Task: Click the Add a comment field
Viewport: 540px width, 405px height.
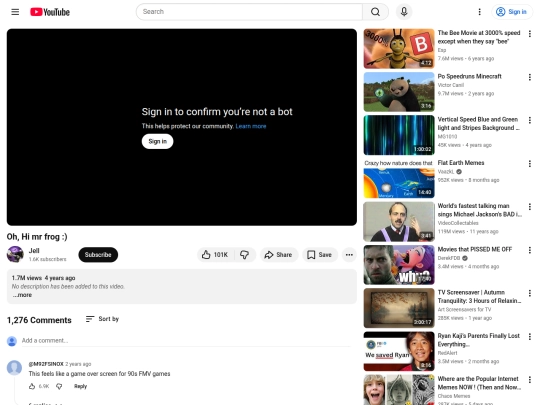Action: 186,341
